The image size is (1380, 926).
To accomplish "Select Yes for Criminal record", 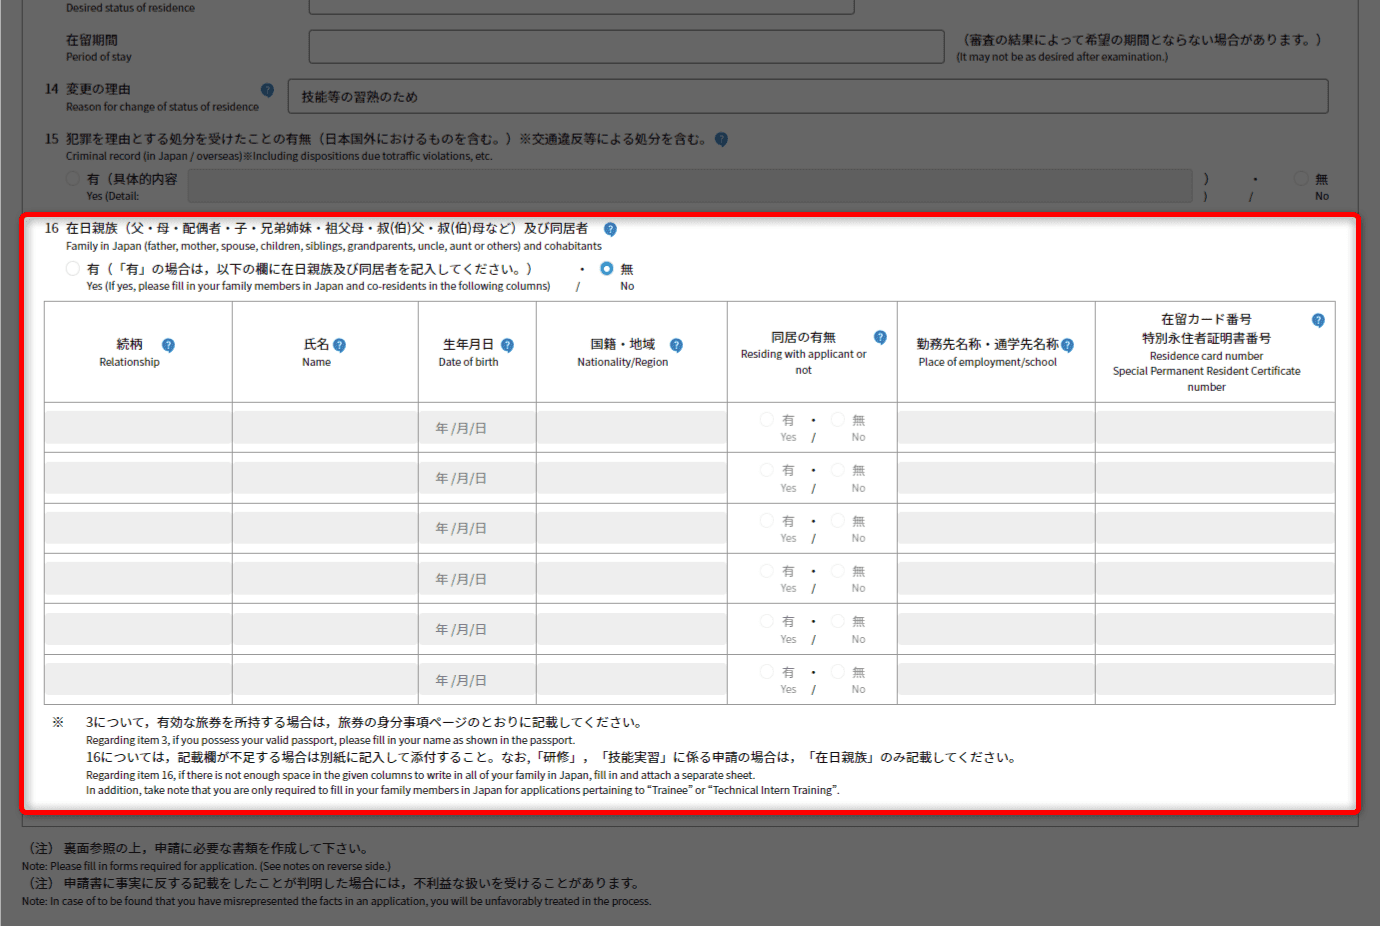I will (73, 179).
